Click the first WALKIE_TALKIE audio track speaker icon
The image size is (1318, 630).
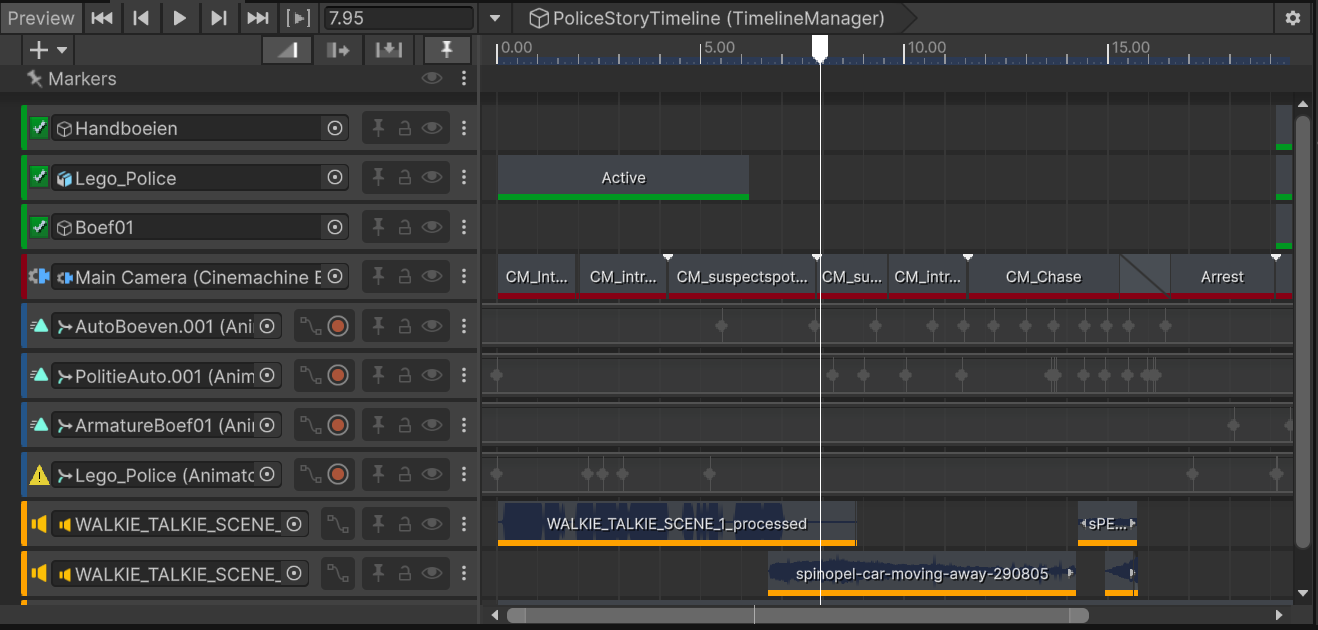(x=39, y=524)
